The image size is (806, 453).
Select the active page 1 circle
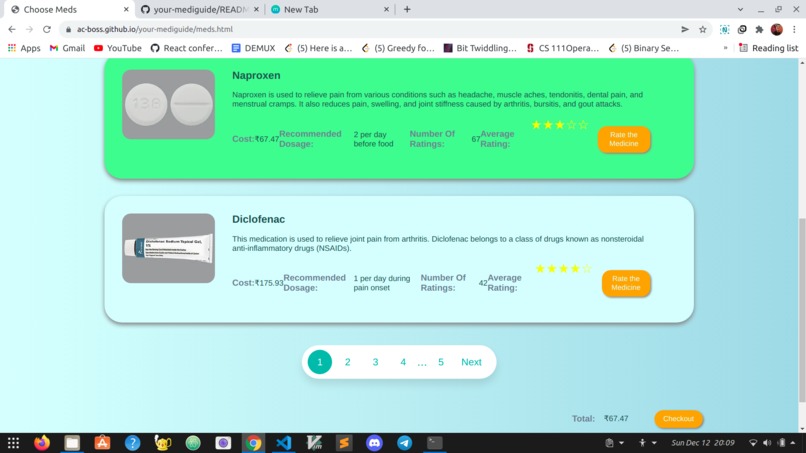pyautogui.click(x=320, y=362)
